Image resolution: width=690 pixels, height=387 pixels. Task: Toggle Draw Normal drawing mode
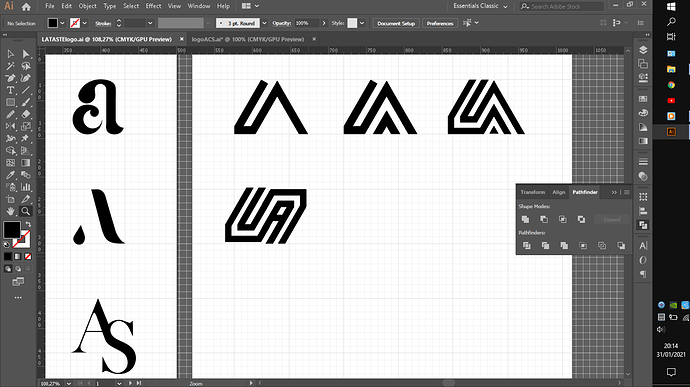pyautogui.click(x=8, y=269)
